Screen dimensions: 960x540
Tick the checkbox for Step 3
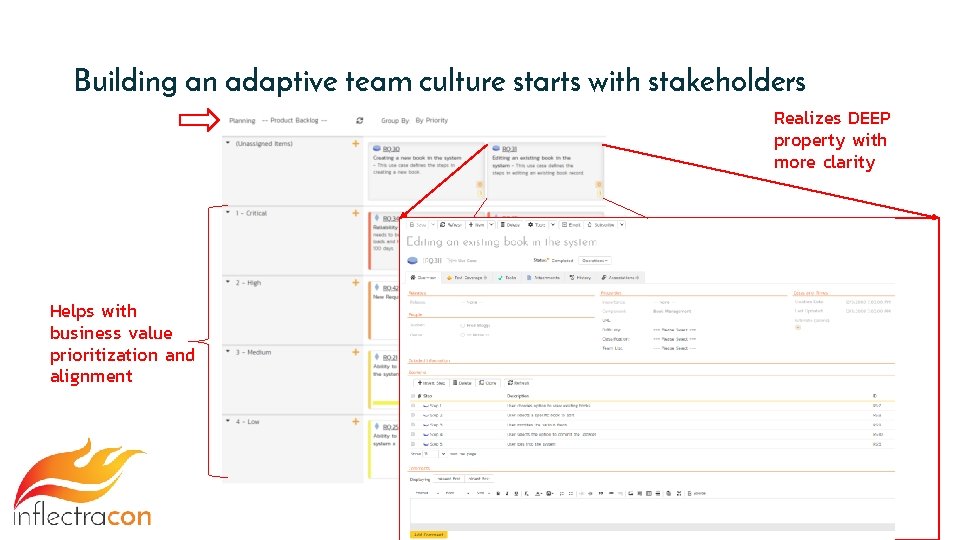click(413, 425)
